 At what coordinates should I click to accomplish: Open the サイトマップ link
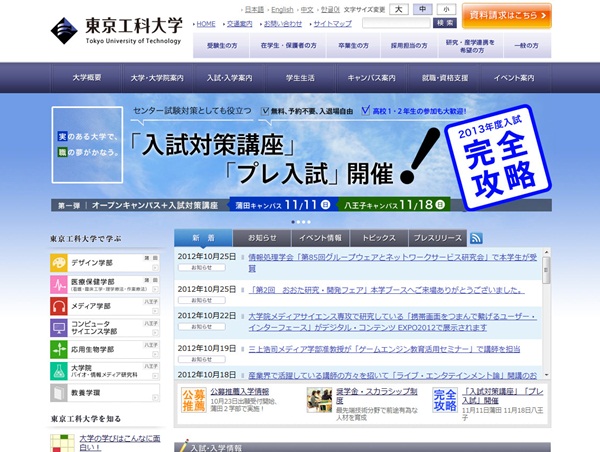(333, 24)
